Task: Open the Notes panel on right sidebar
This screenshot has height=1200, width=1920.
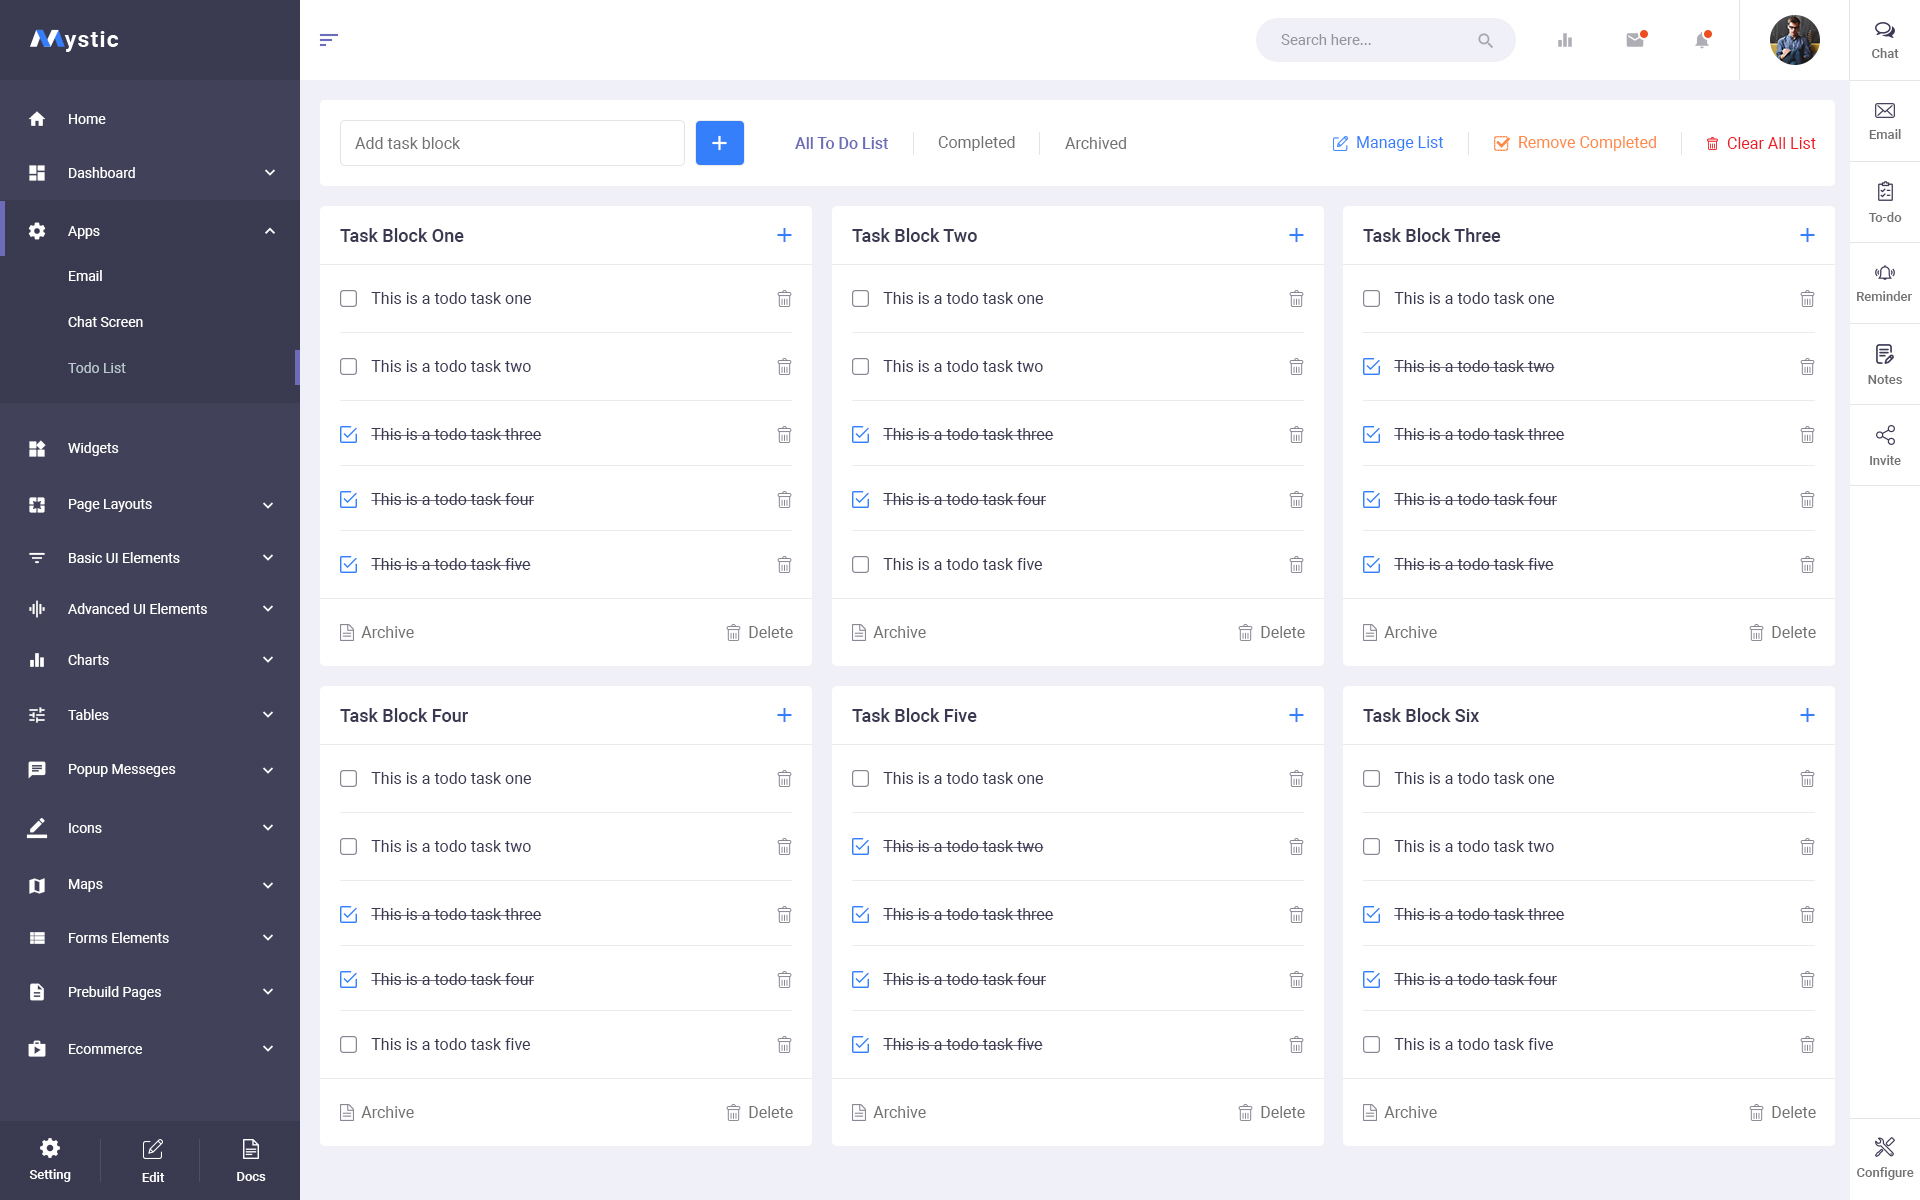Action: pyautogui.click(x=1884, y=363)
